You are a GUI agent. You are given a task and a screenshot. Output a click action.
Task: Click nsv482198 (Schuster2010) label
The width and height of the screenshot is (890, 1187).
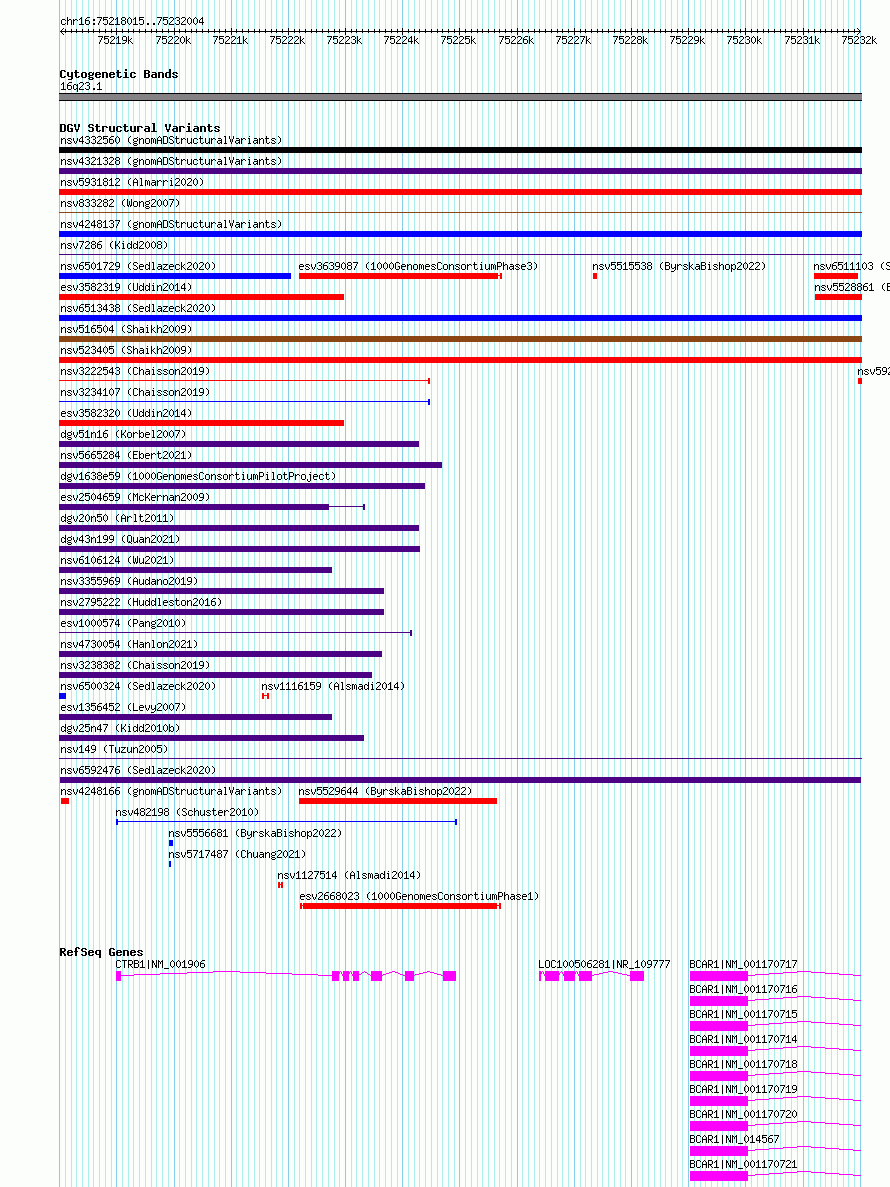pos(187,812)
